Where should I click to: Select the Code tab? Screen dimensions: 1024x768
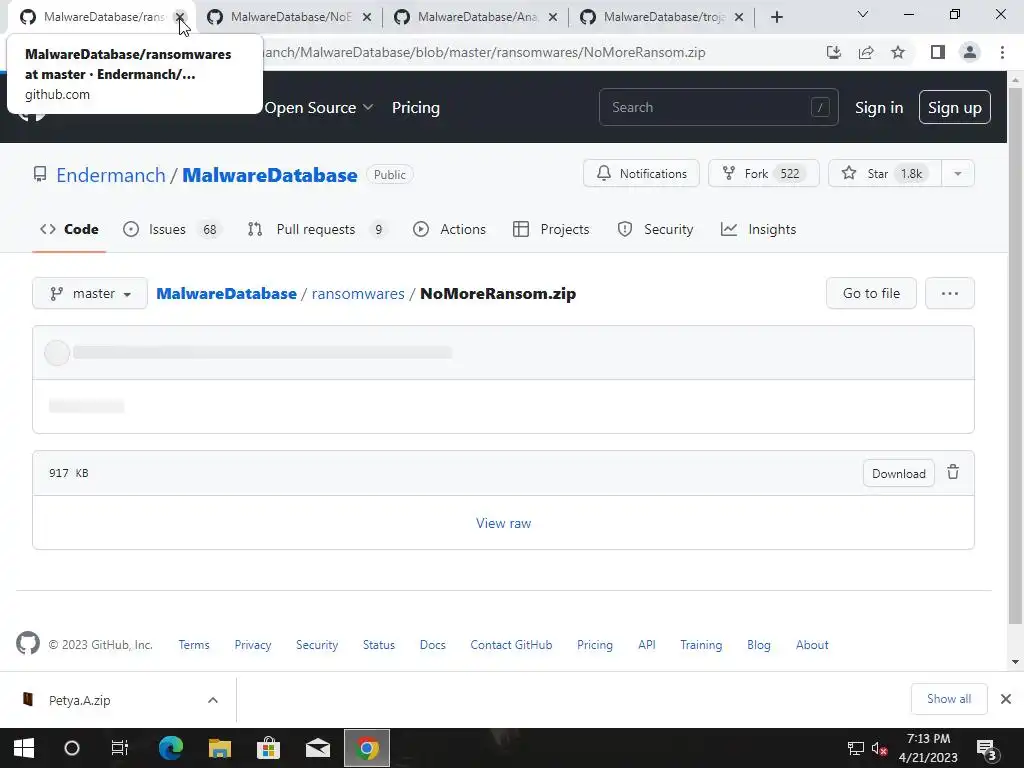coord(69,229)
